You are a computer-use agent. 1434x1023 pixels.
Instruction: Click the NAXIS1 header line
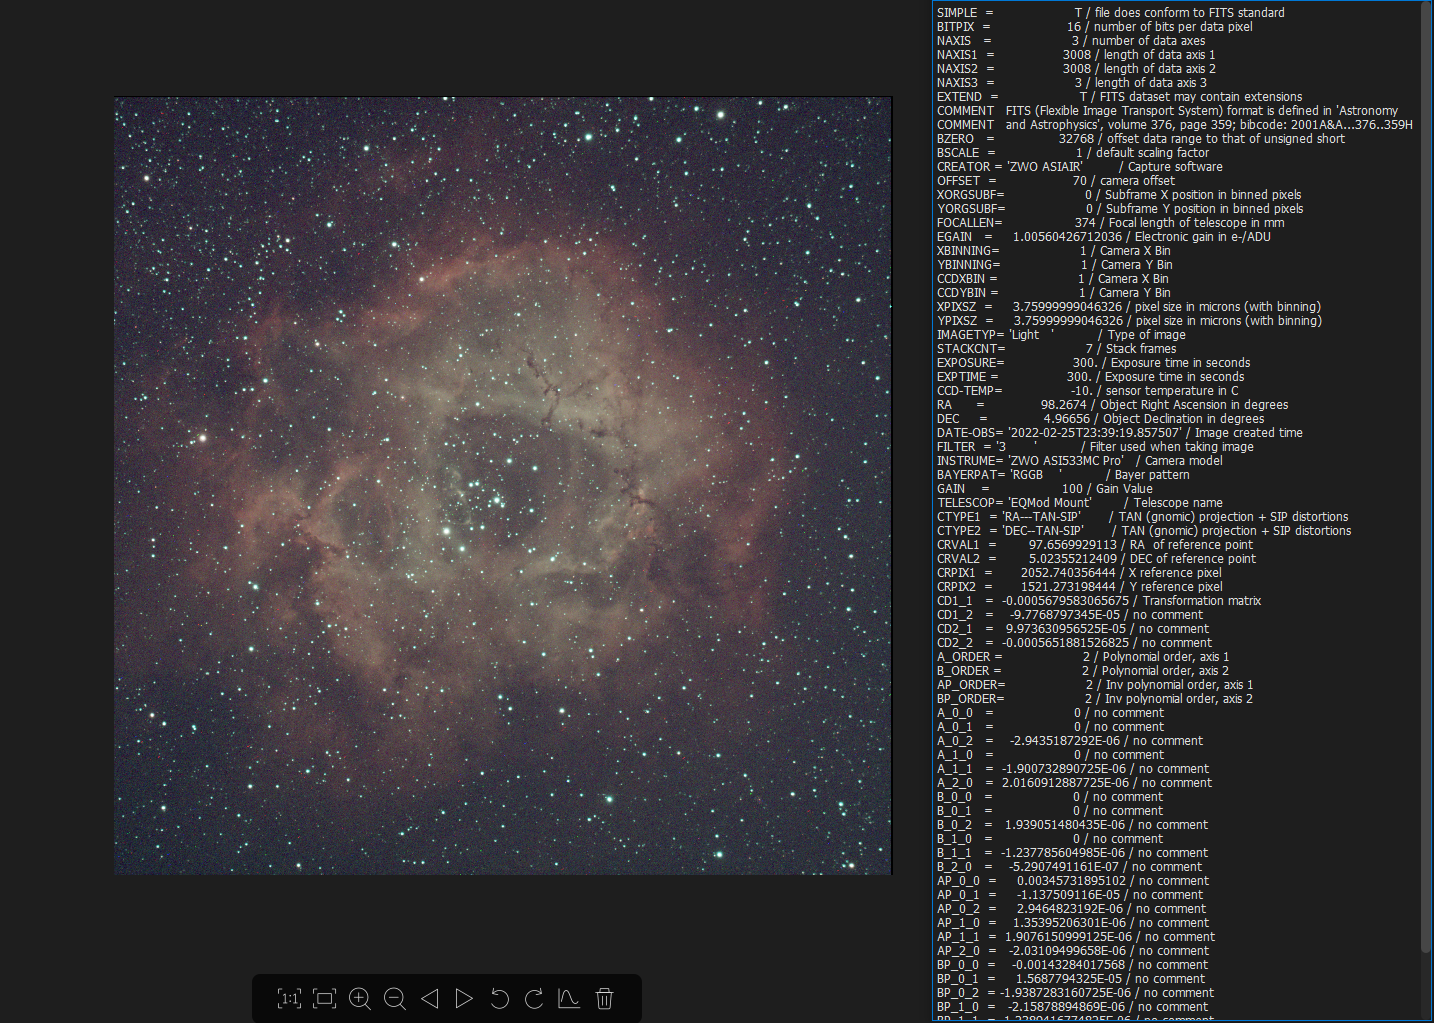1076,55
